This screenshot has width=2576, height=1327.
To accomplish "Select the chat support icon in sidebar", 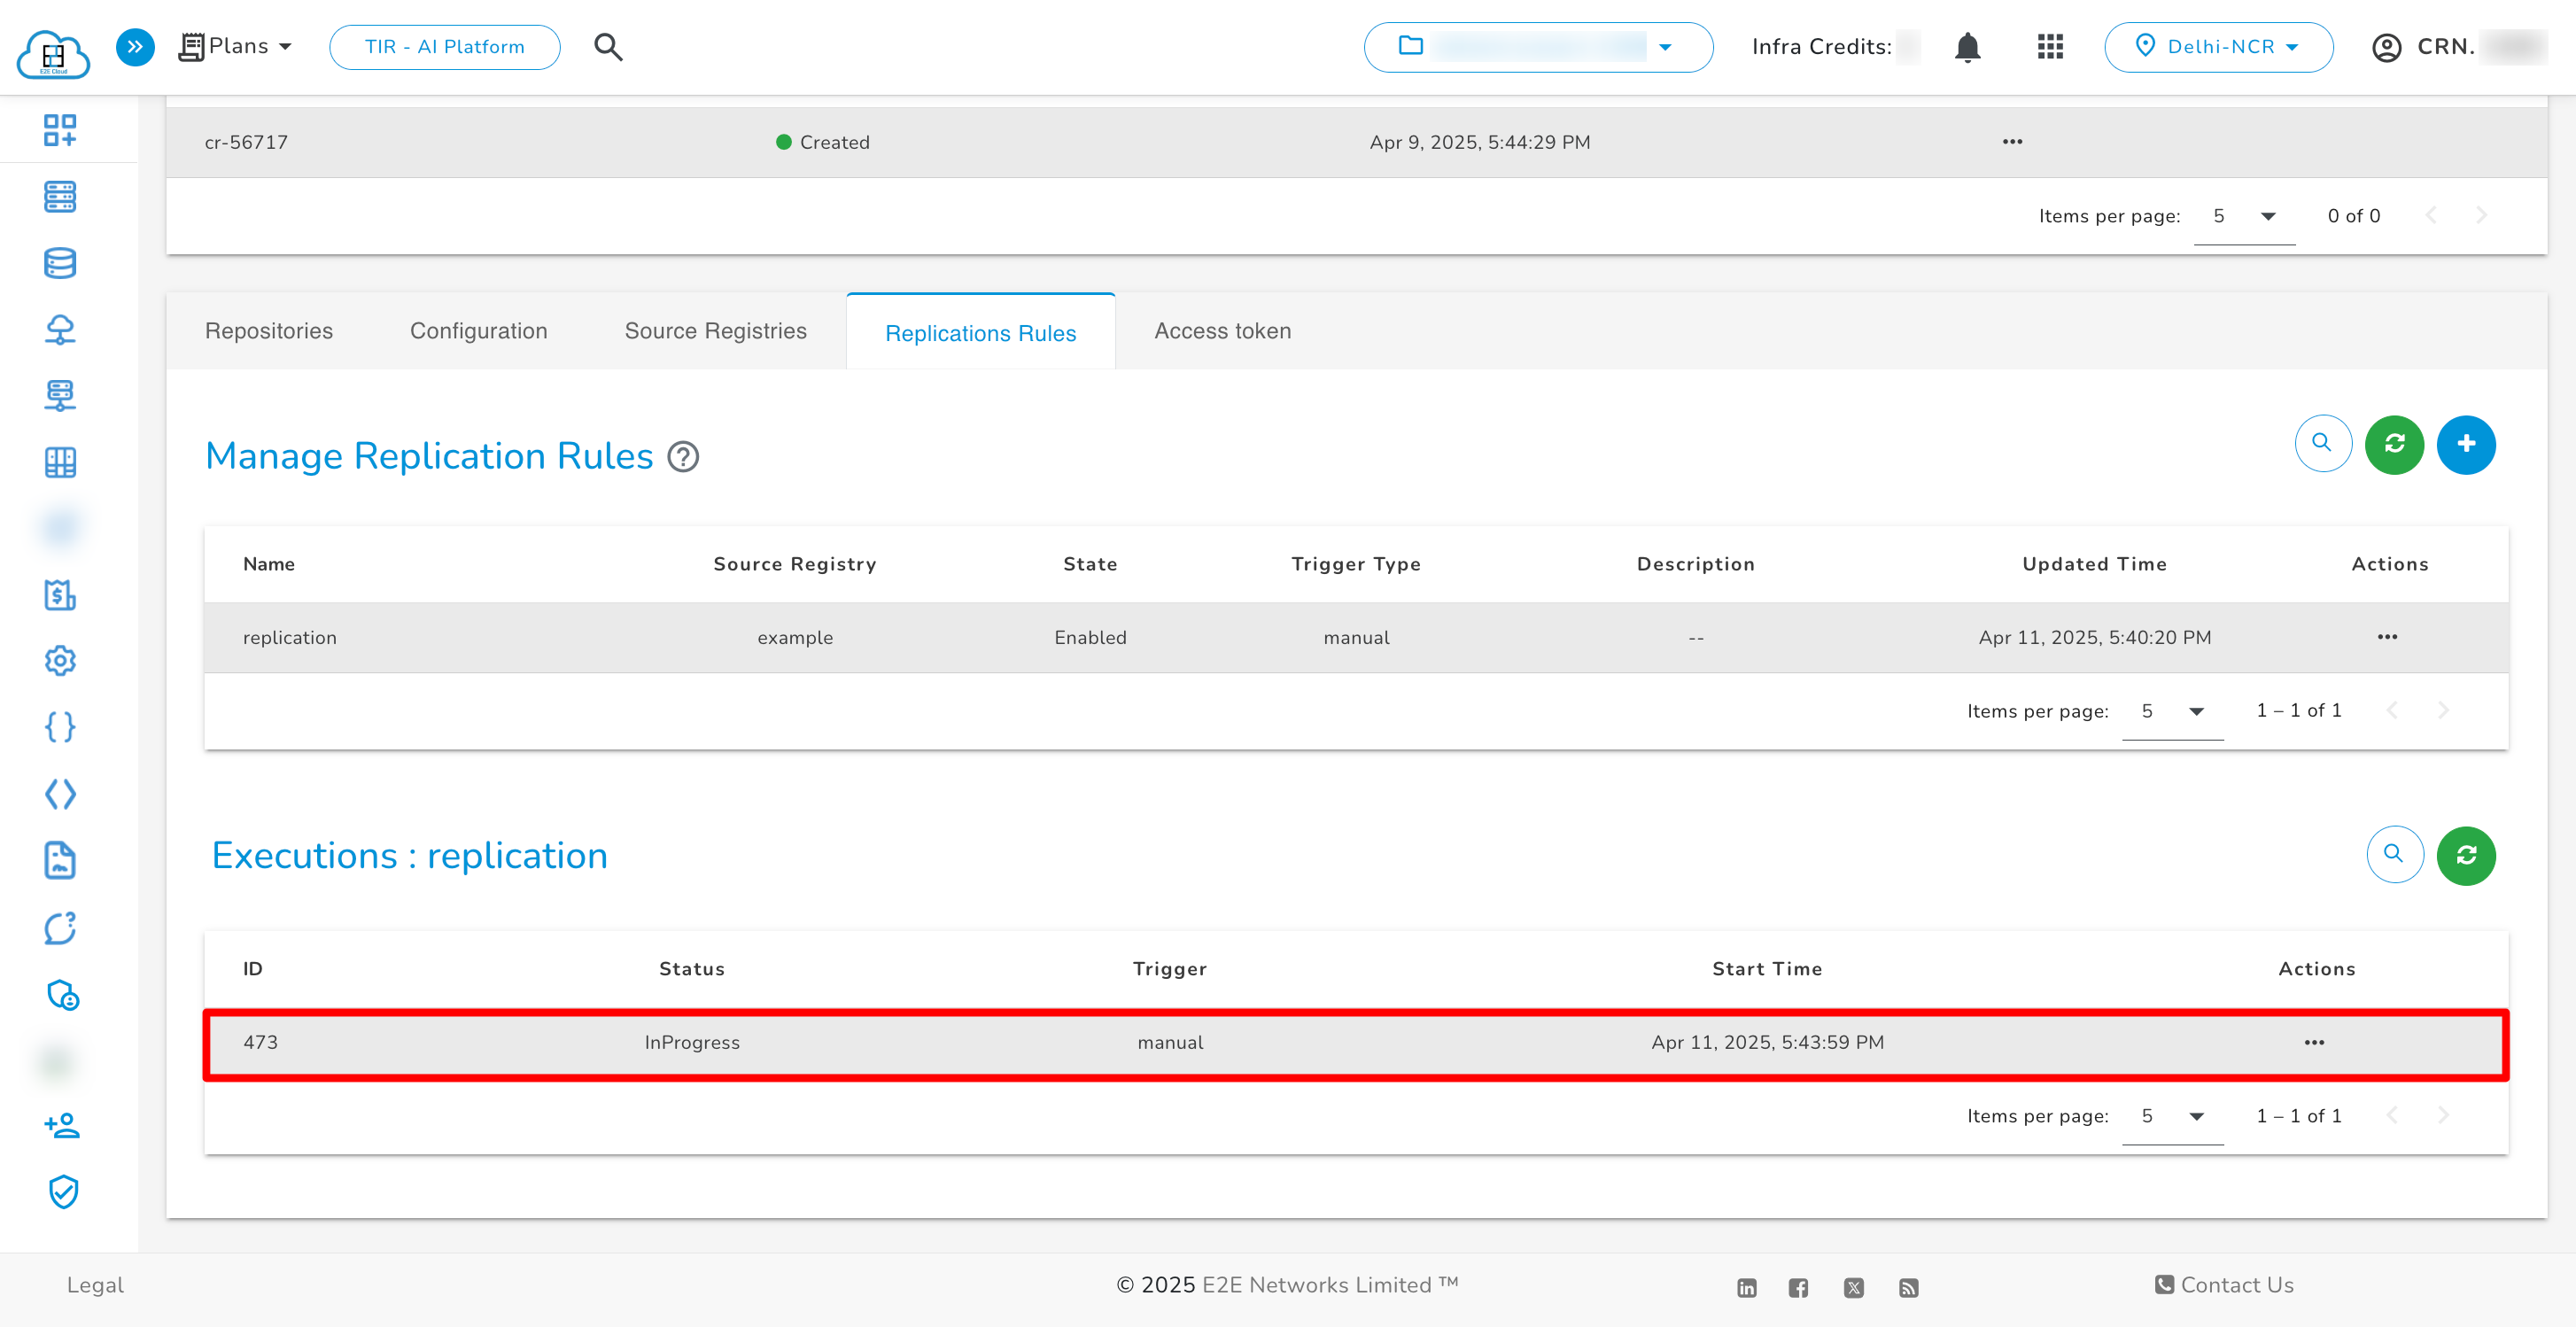I will [x=60, y=928].
